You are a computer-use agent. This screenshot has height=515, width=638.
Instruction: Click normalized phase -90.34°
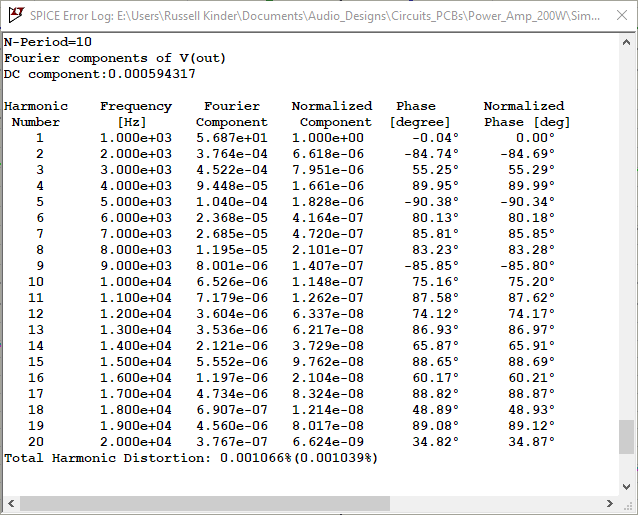[x=527, y=202]
